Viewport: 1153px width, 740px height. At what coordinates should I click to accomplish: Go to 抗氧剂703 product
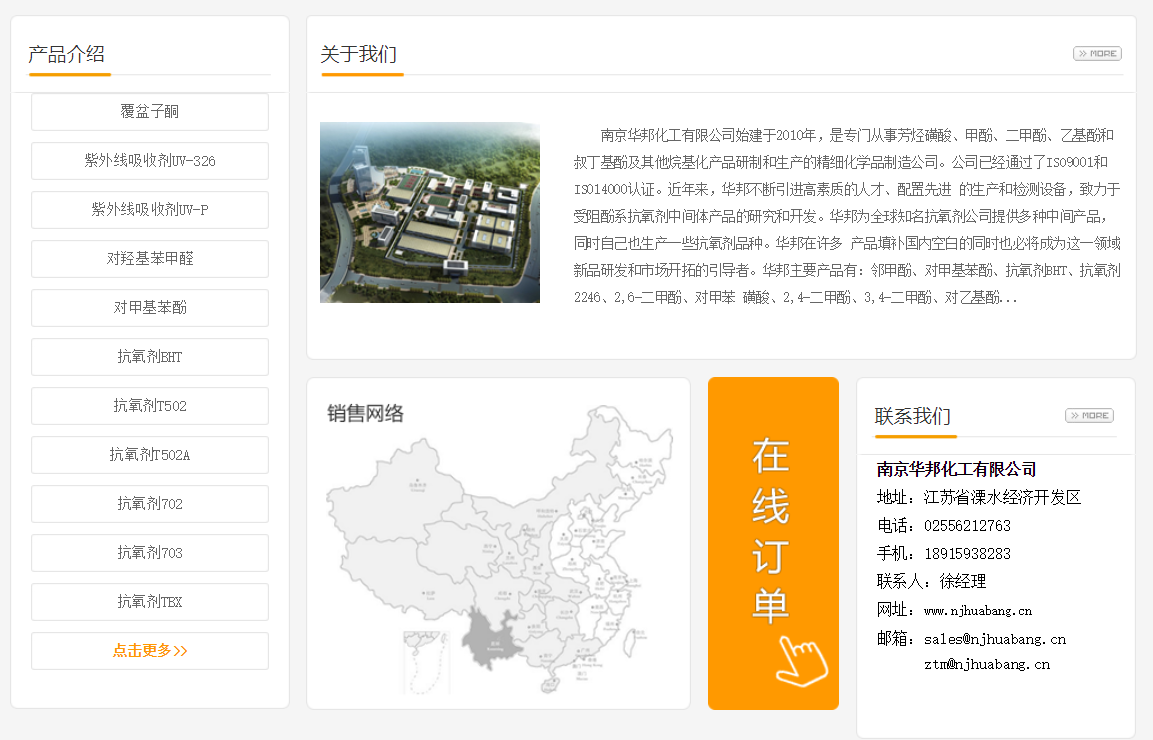point(150,553)
